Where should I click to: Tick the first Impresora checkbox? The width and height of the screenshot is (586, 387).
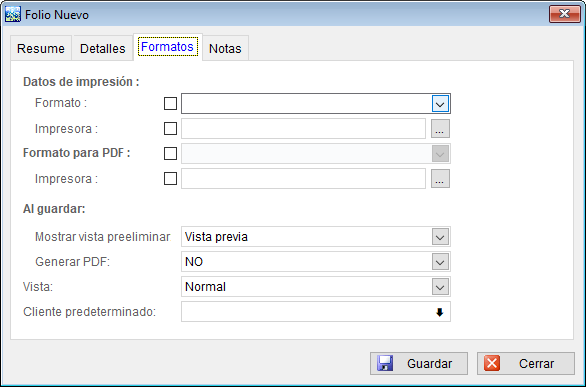pyautogui.click(x=170, y=129)
